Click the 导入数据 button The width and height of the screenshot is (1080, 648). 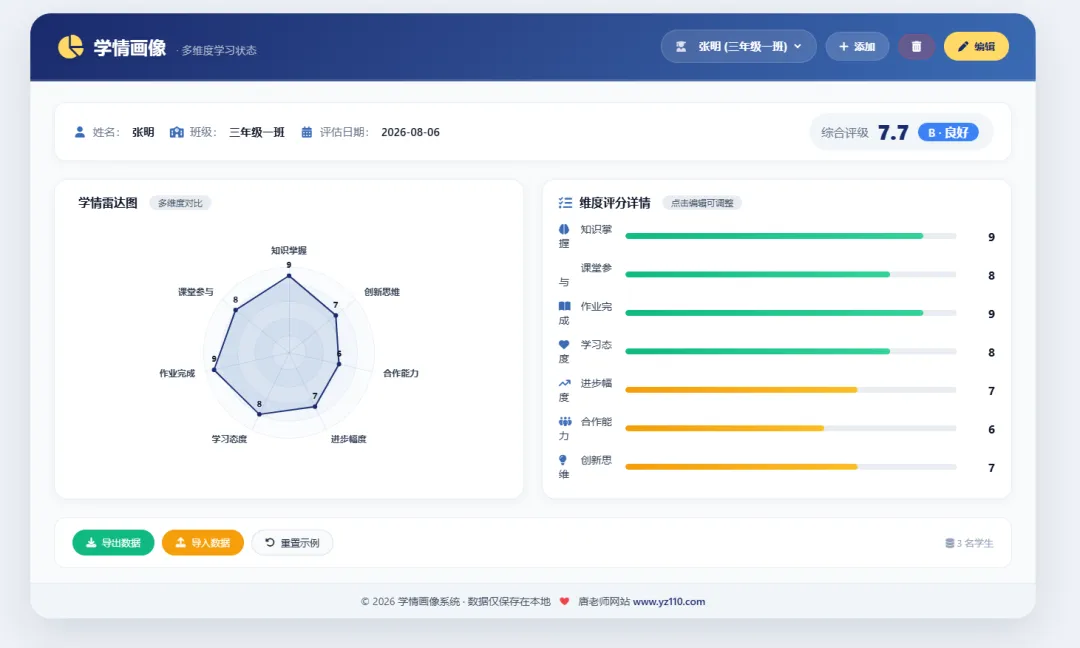click(202, 543)
